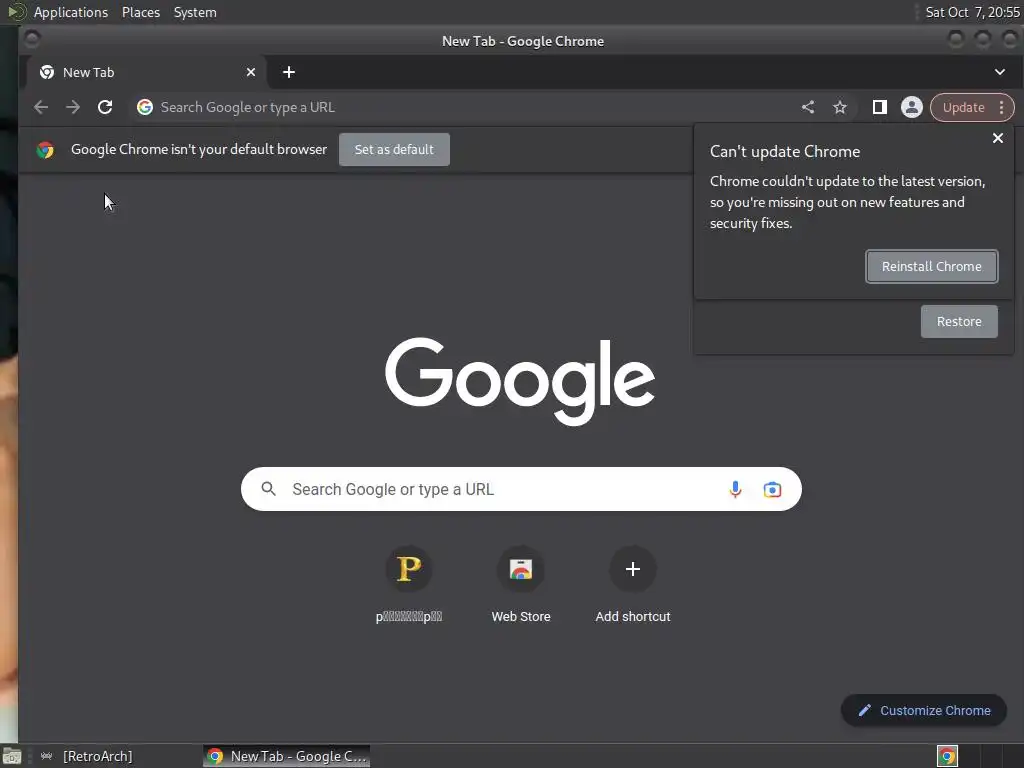Open the Places menu
This screenshot has width=1024, height=768.
[140, 12]
